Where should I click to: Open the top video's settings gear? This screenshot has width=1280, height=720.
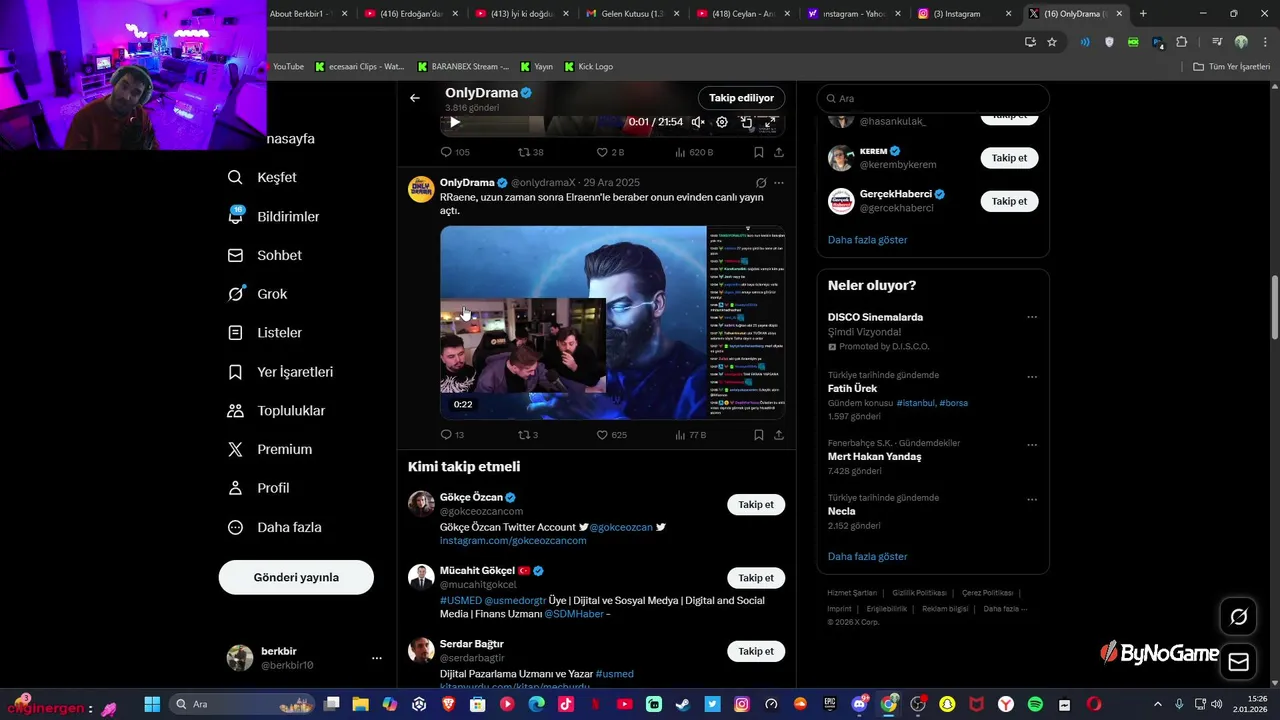722,122
